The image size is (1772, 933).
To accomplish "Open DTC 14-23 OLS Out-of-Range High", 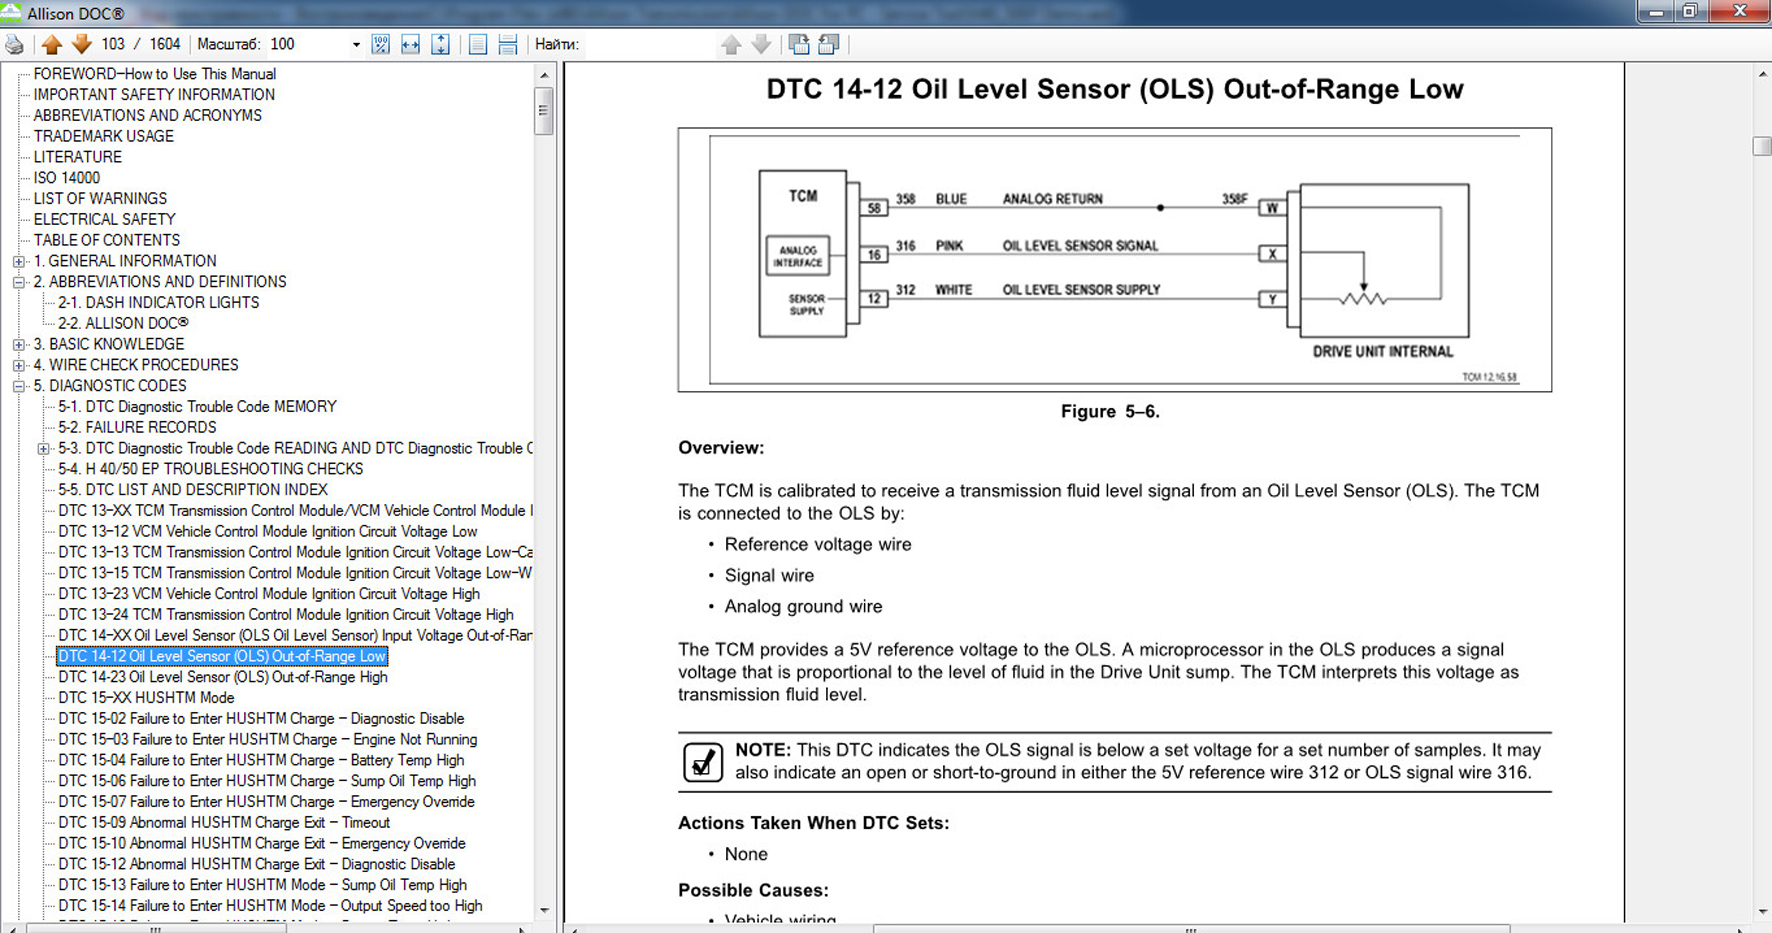I will point(222,677).
